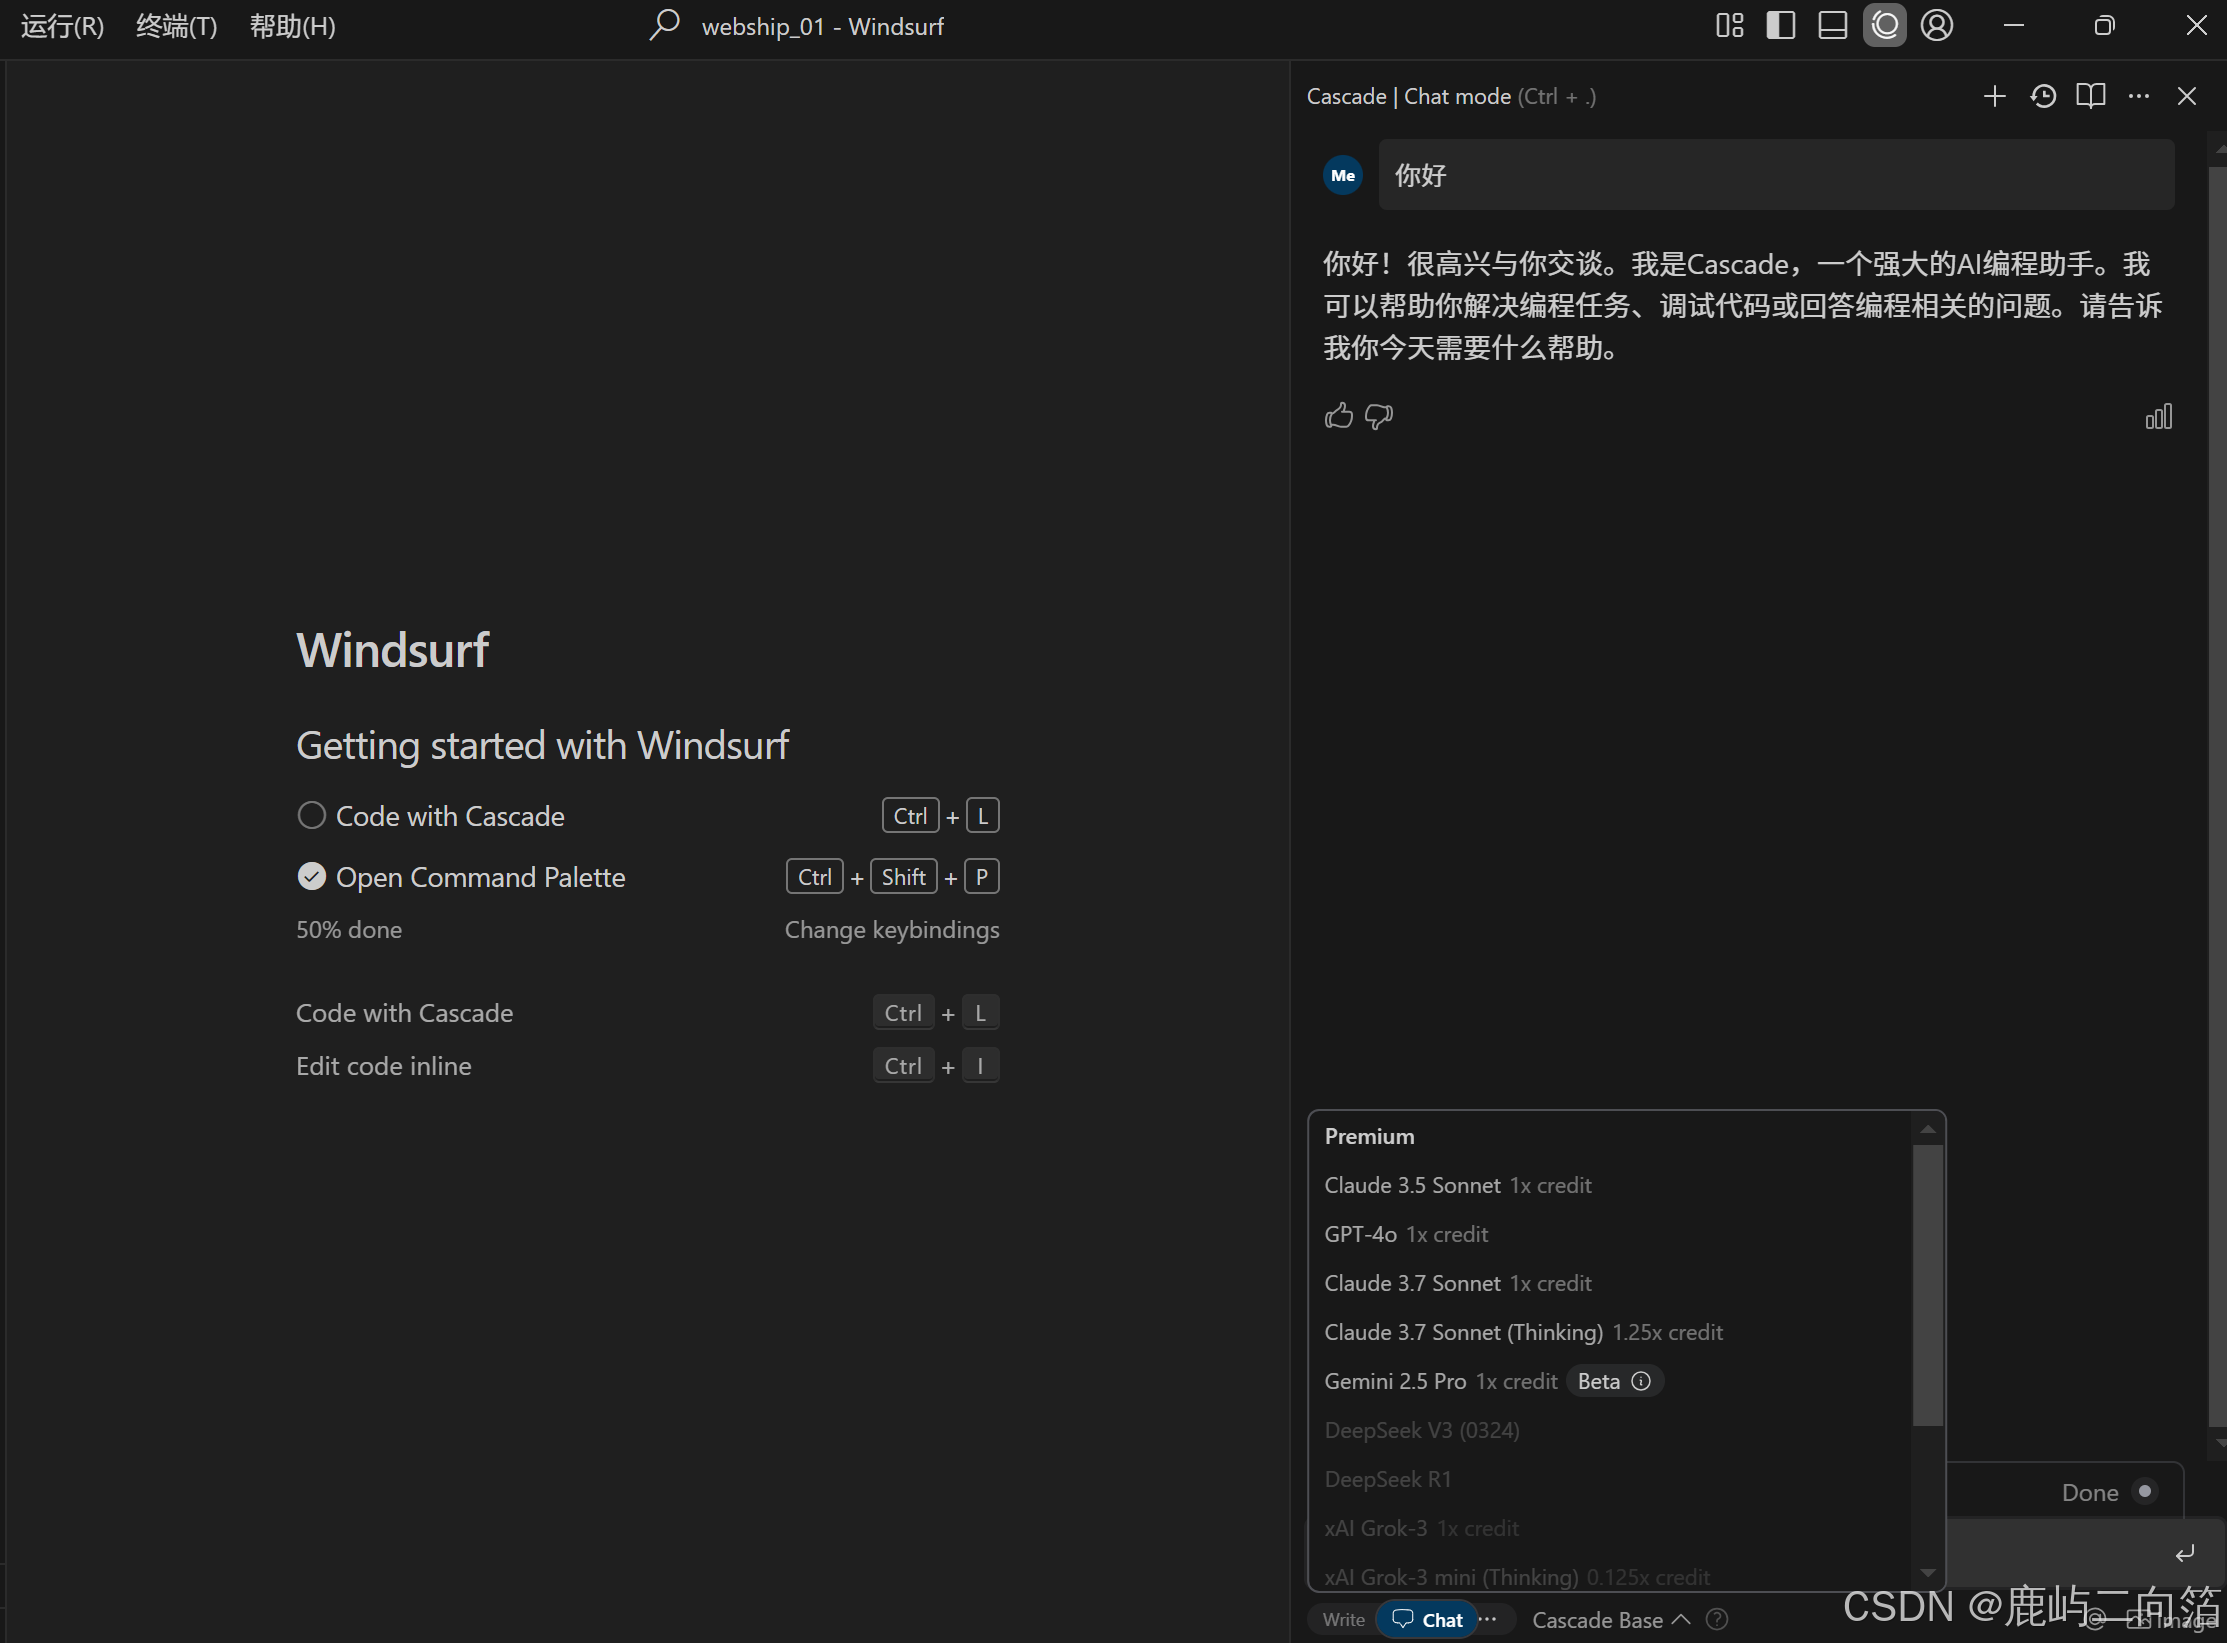Choose Claude 3.7 Sonnet (Thinking) from model list

click(1463, 1332)
